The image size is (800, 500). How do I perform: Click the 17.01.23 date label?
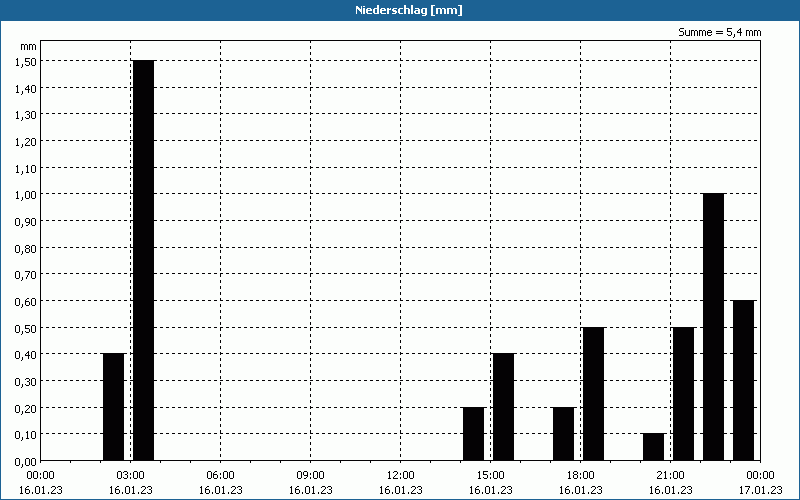(x=760, y=490)
